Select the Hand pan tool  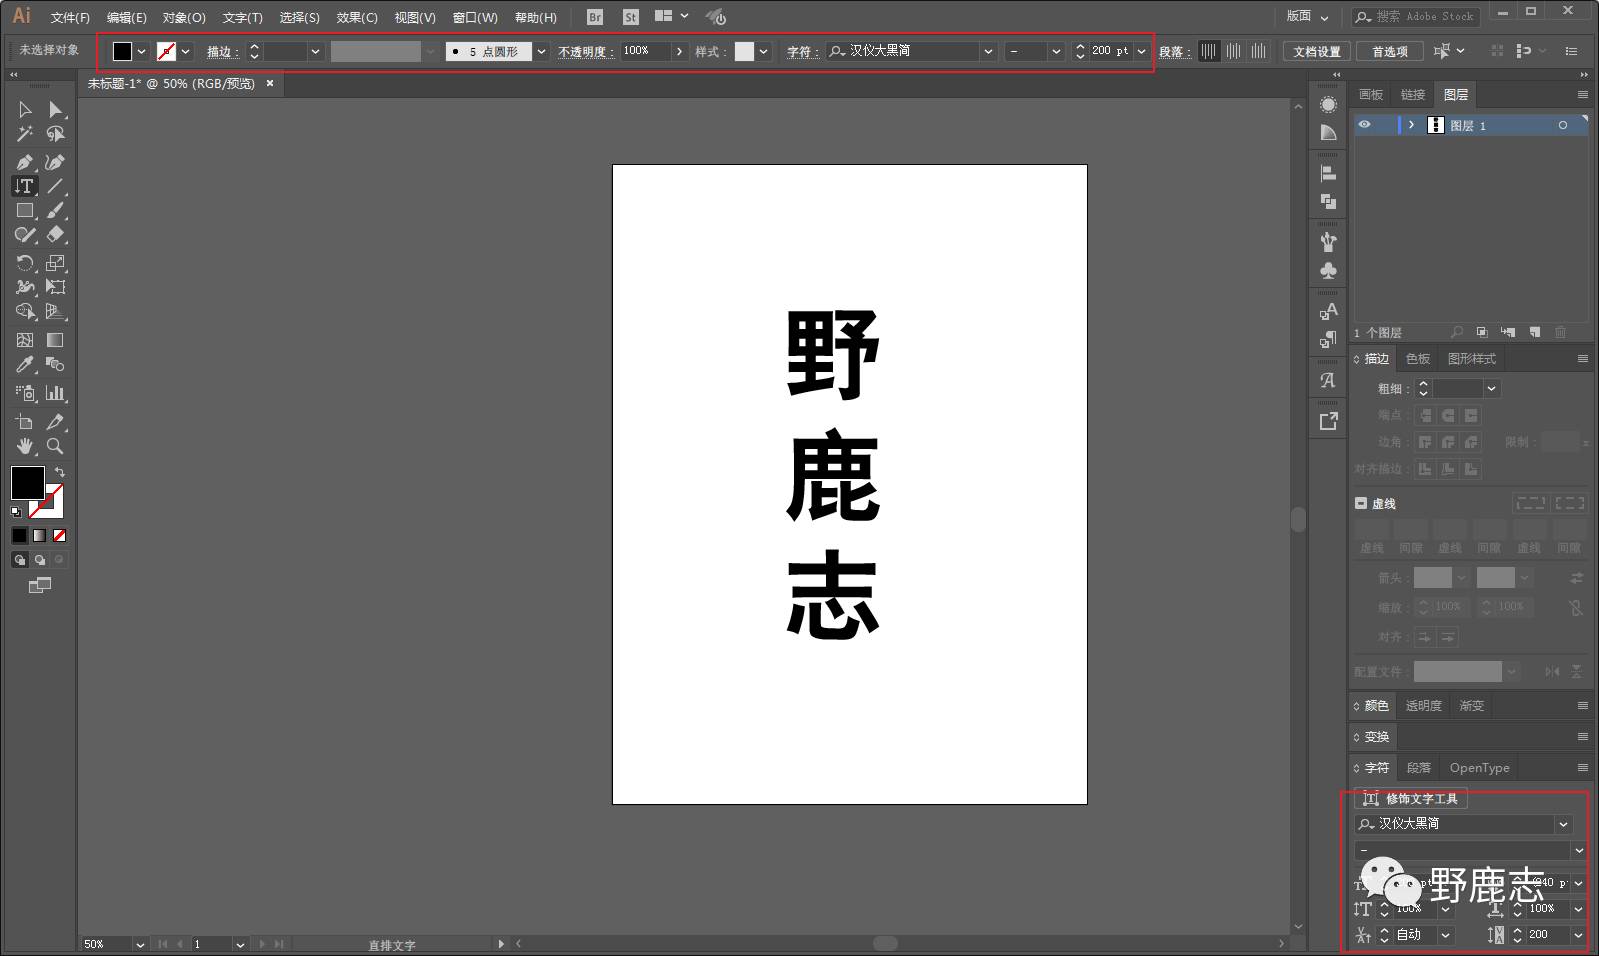coord(24,446)
